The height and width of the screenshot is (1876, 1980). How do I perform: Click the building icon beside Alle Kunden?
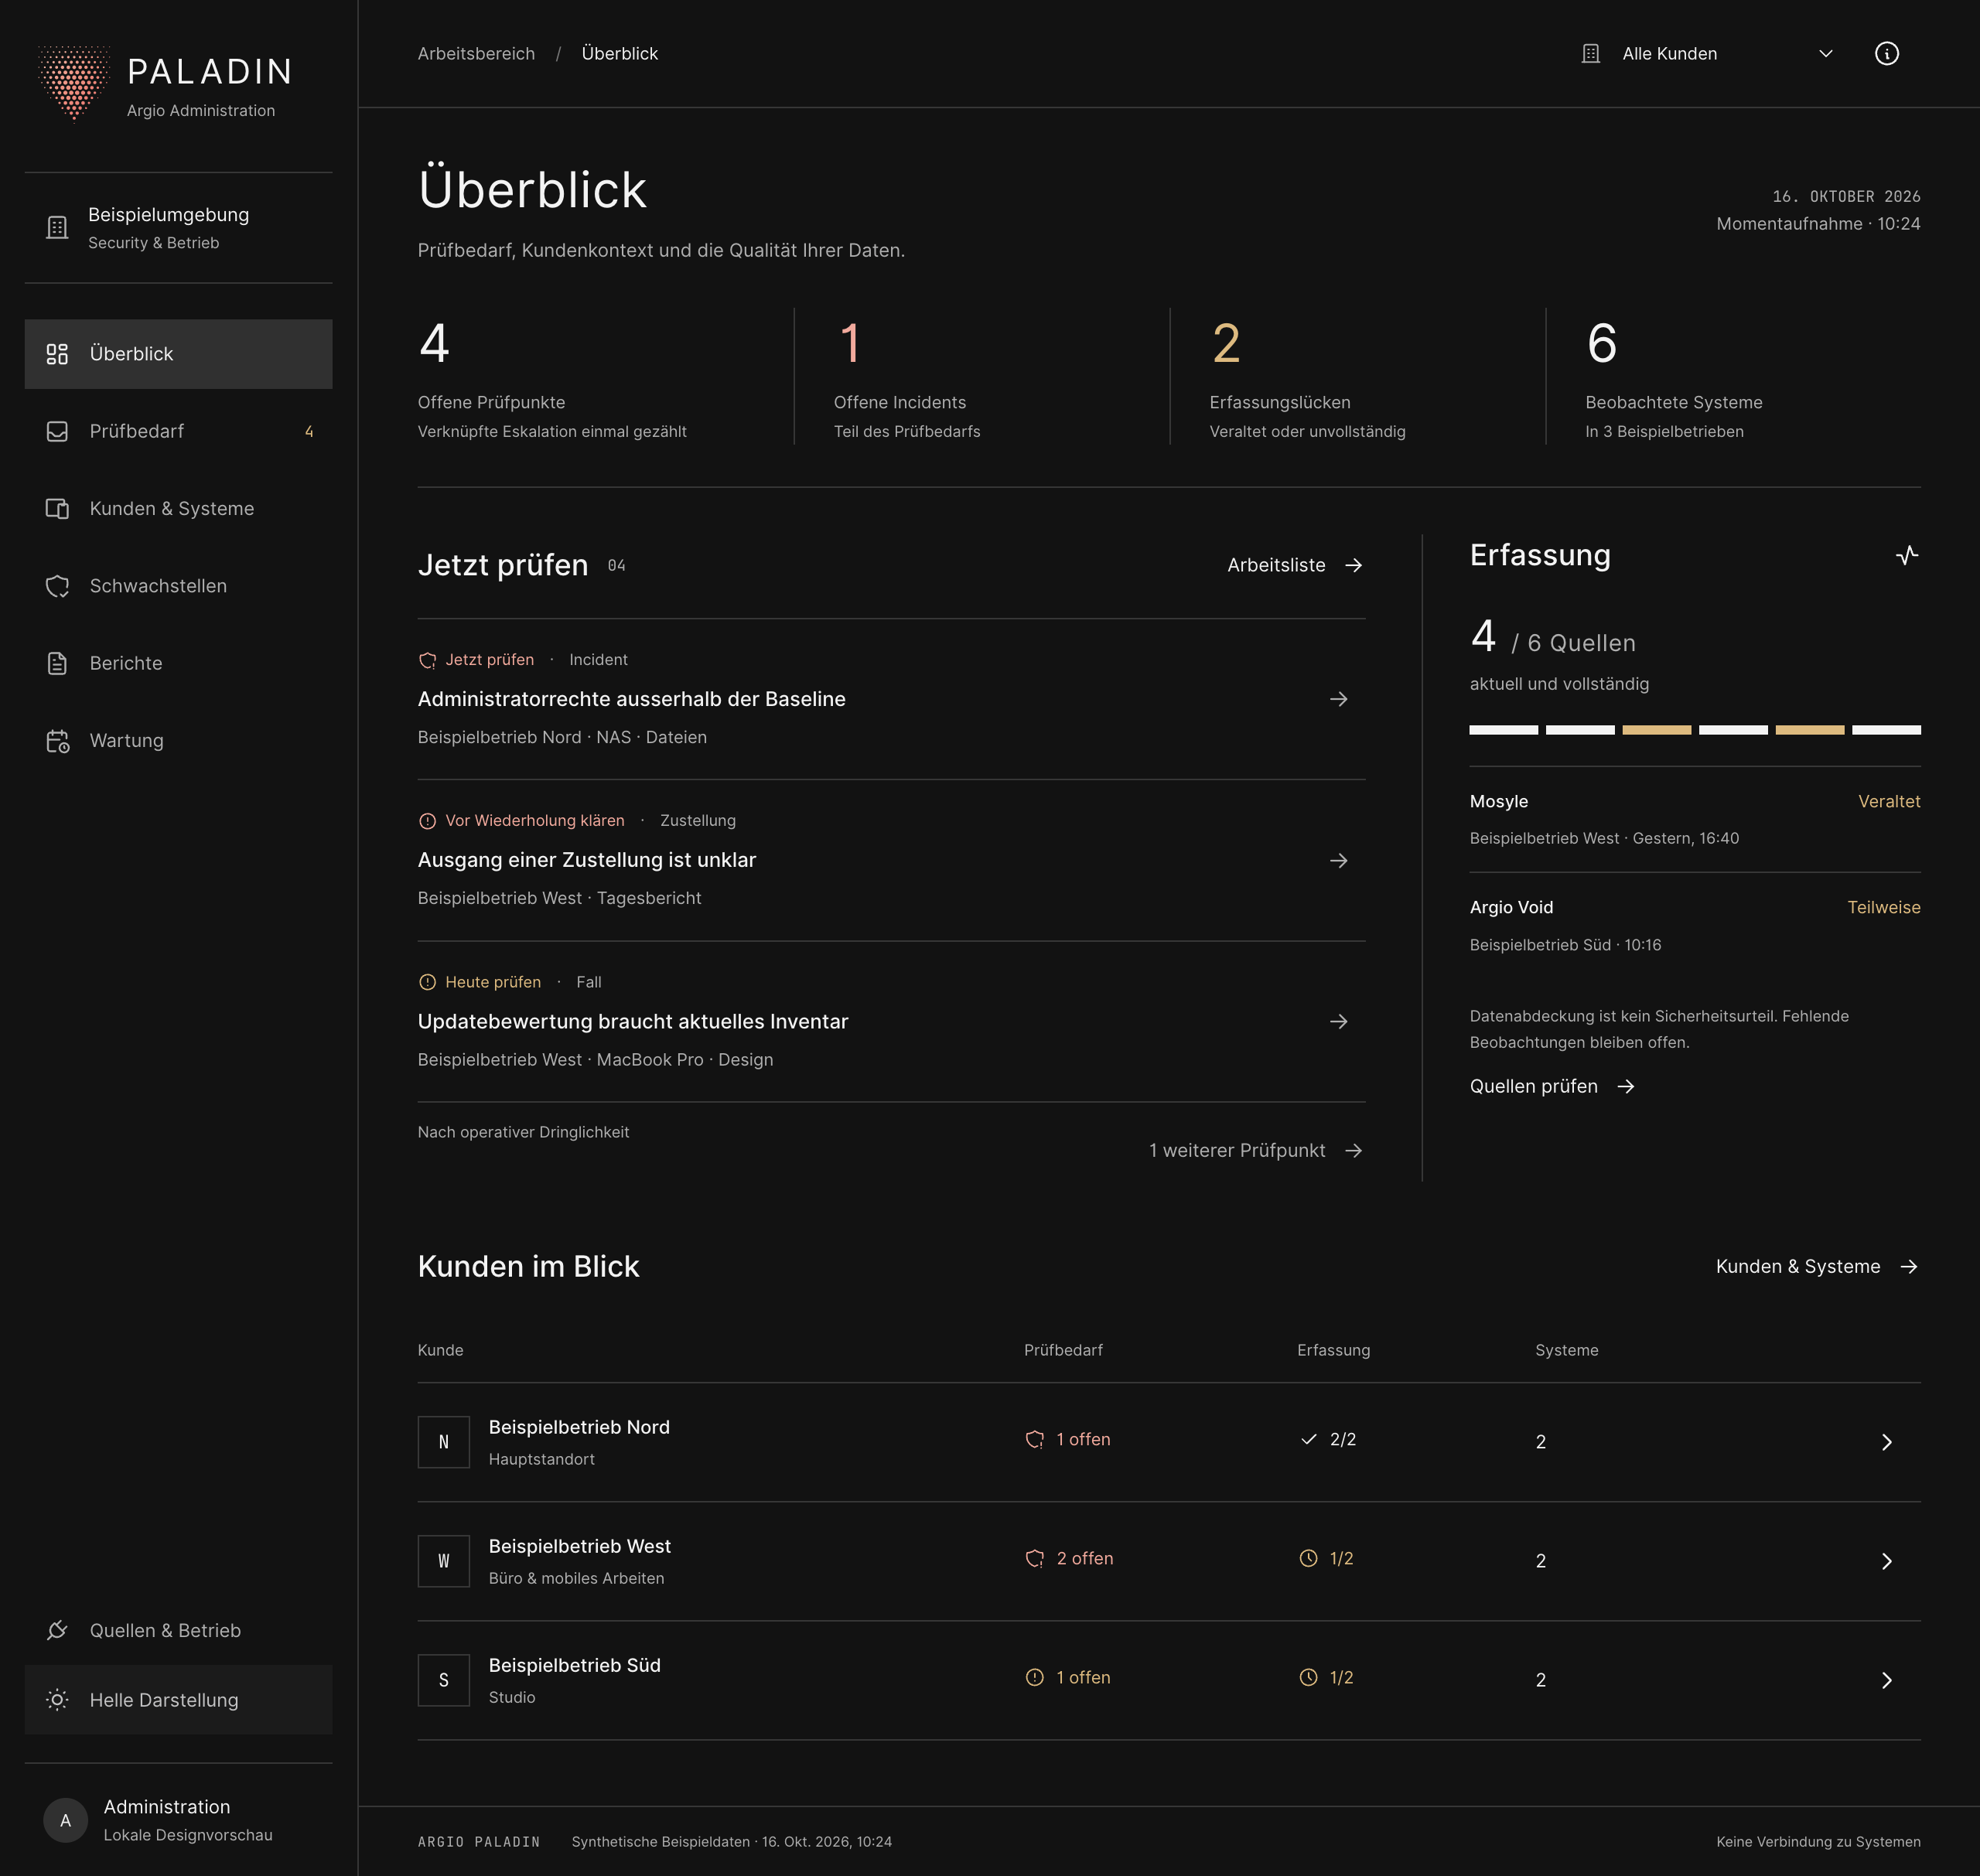pos(1591,54)
